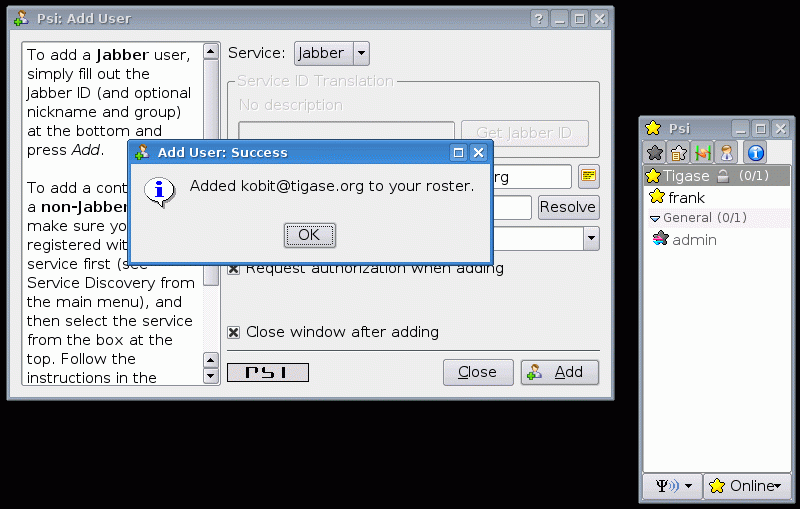Click 'Added kobit@tigase.org to your roster.' message
Screen dimensions: 800x509
[x=332, y=186]
